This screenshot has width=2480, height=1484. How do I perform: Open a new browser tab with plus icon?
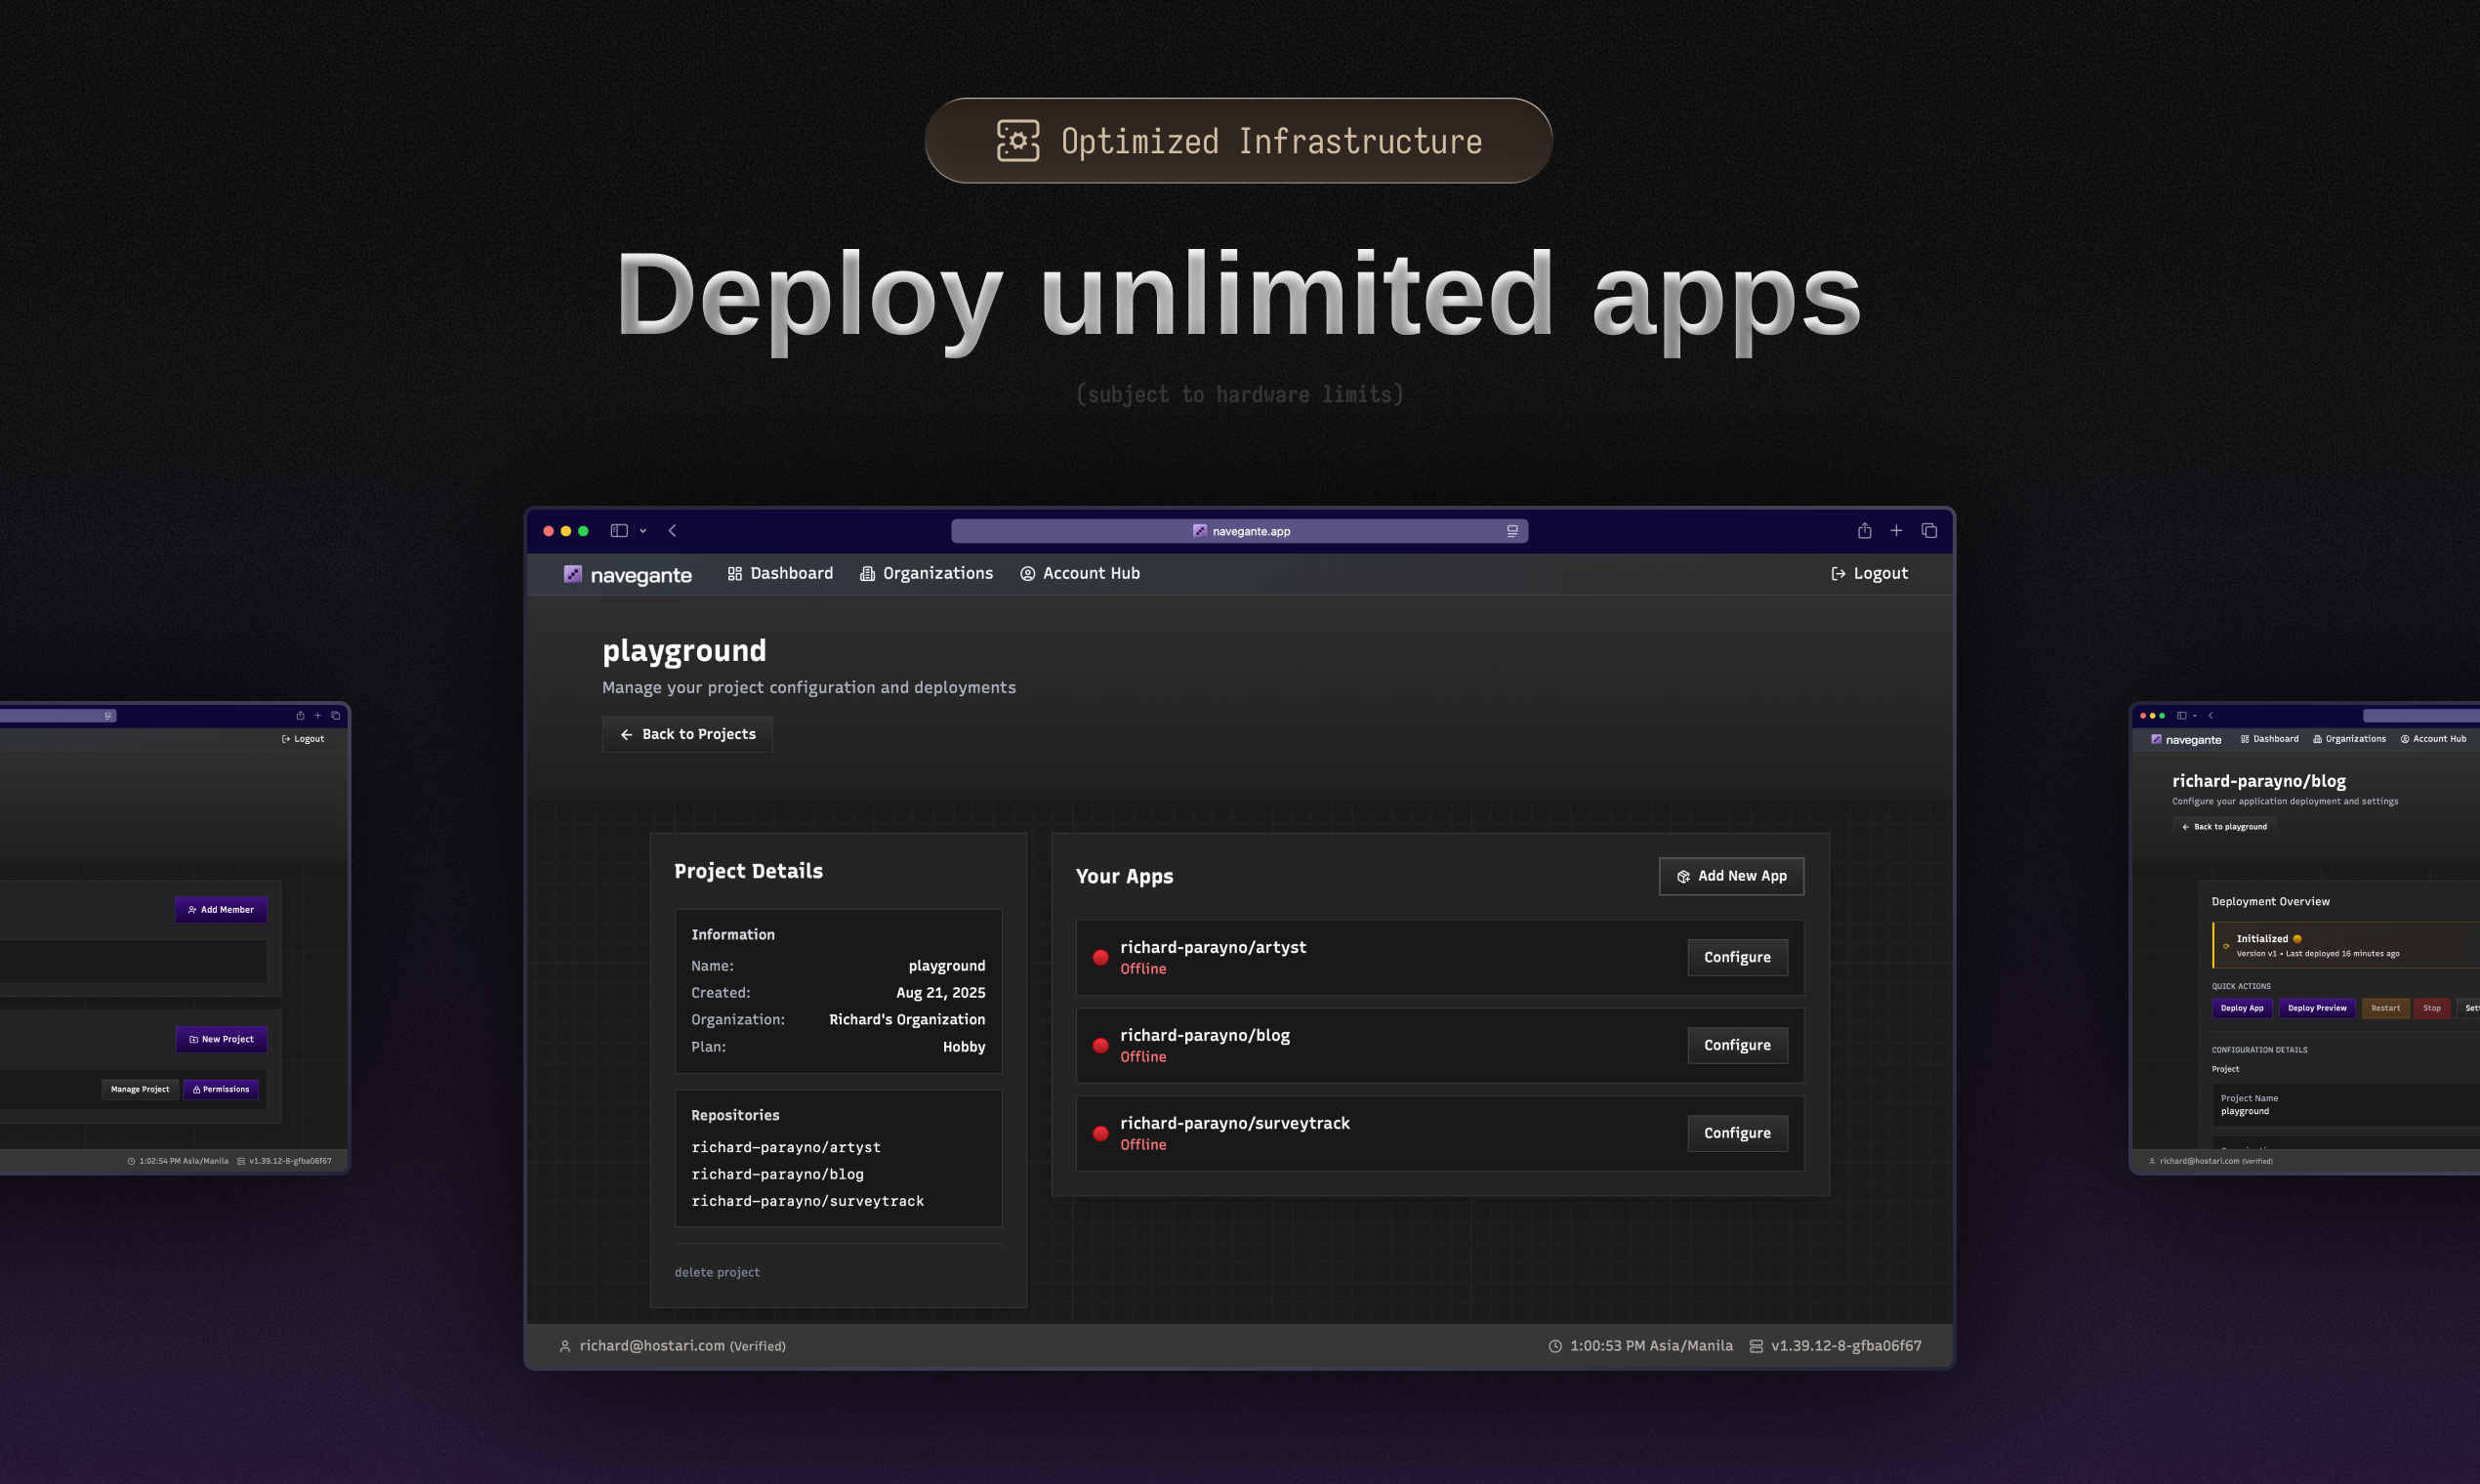pos(1896,531)
